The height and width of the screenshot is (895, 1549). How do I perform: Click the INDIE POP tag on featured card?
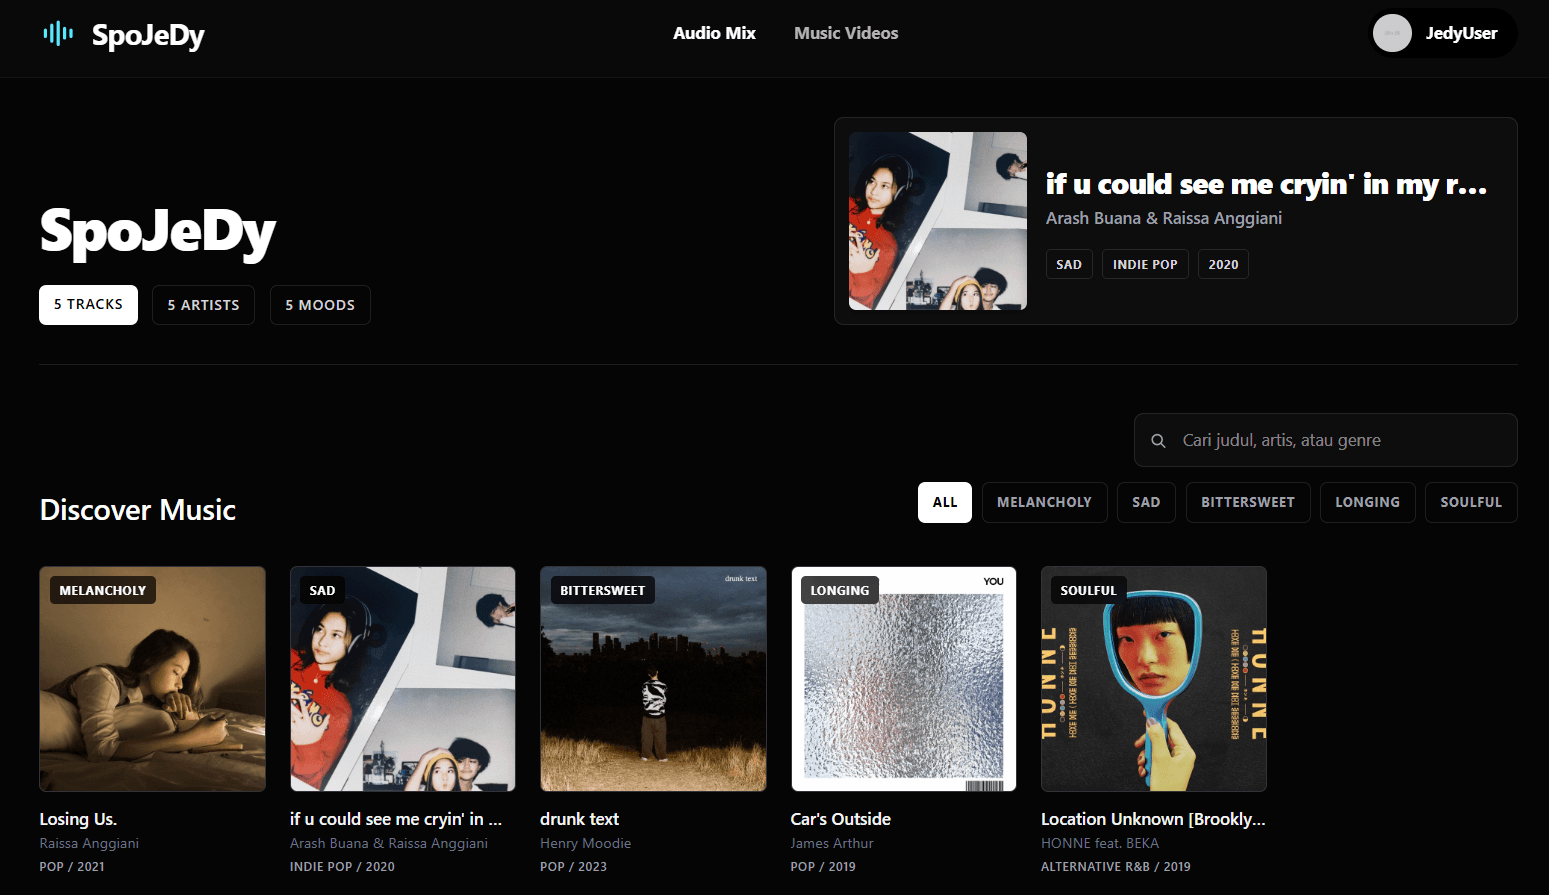coord(1145,264)
